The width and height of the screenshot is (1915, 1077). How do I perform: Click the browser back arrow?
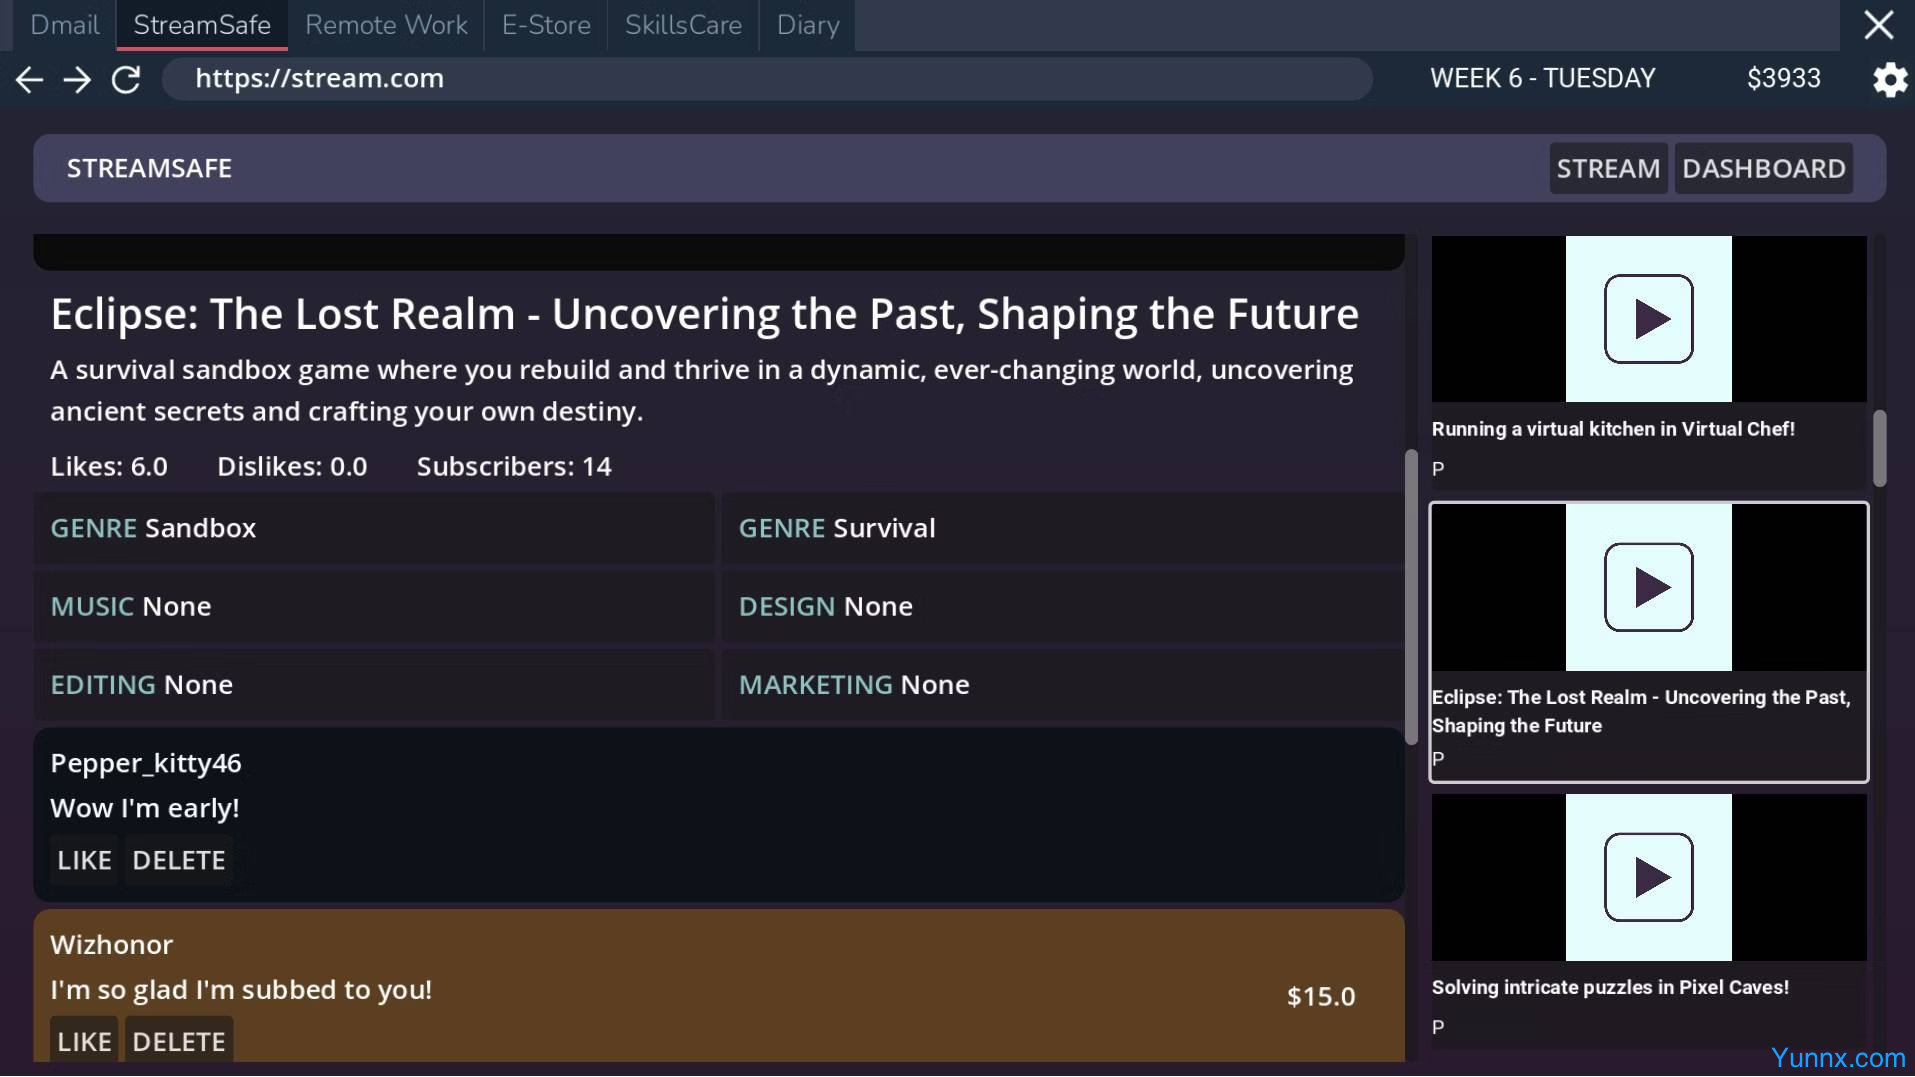point(30,79)
